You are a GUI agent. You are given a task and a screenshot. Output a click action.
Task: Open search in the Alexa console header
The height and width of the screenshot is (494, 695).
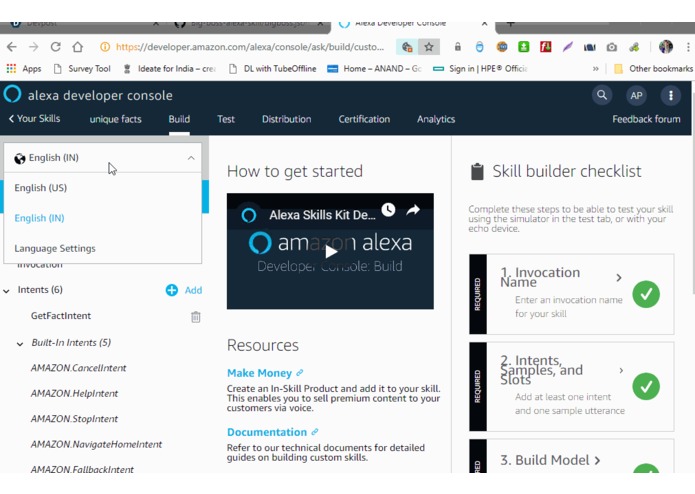[x=602, y=95]
